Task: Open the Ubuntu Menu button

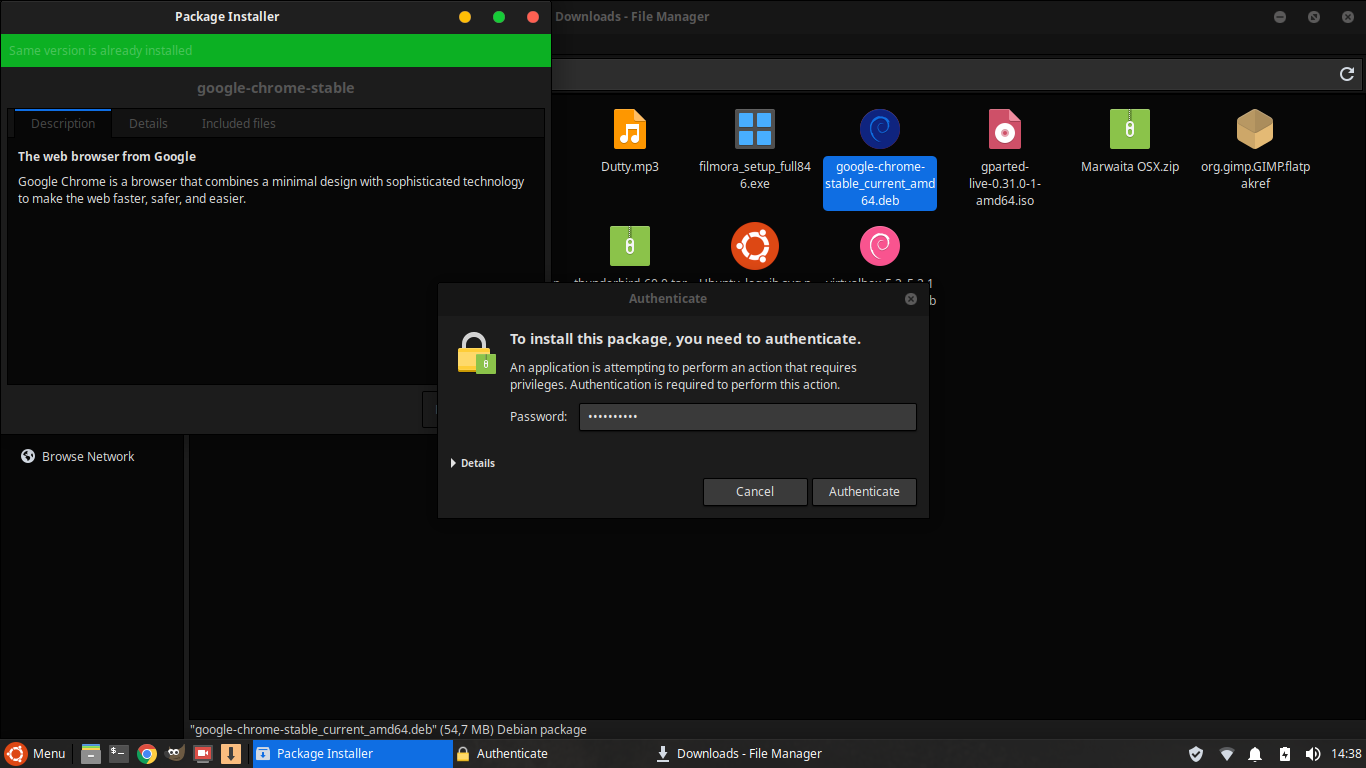Action: (36, 754)
